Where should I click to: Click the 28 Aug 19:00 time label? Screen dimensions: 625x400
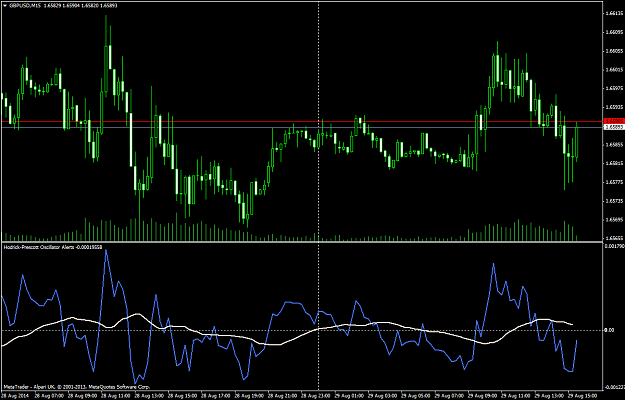247,397
